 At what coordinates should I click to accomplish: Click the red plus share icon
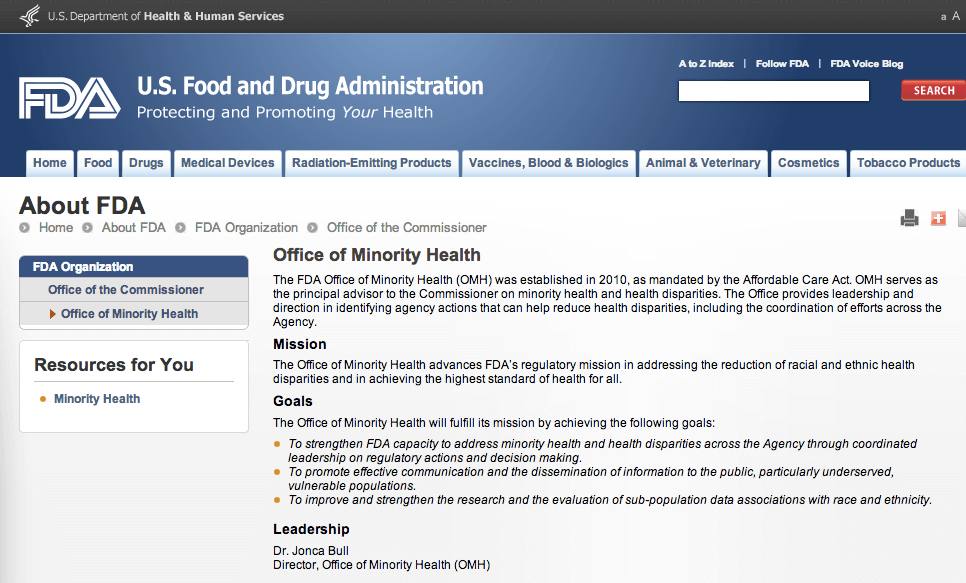pyautogui.click(x=938, y=218)
